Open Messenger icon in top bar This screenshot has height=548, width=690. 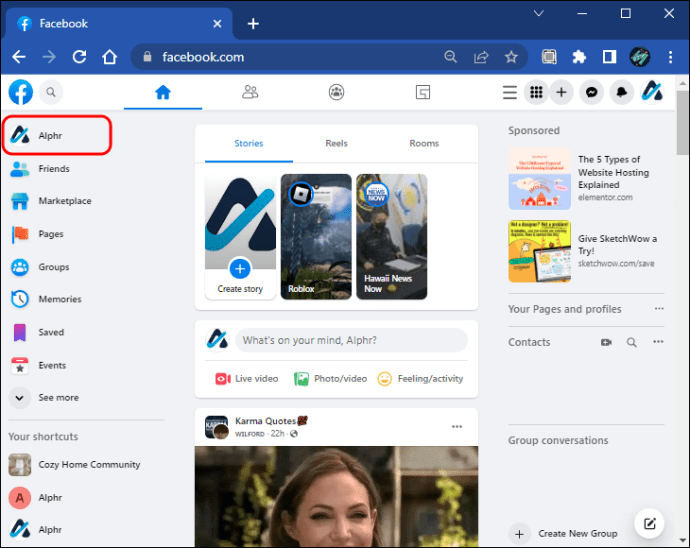(592, 92)
